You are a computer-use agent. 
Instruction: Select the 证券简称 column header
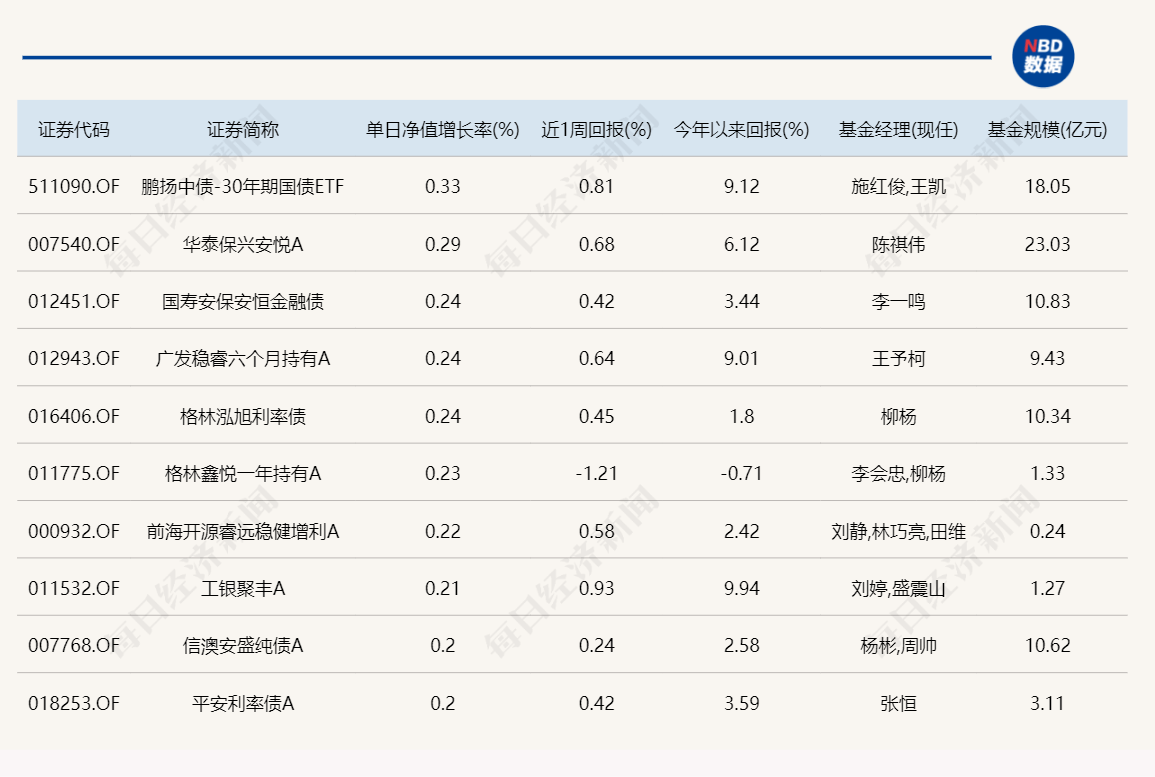coord(243,130)
